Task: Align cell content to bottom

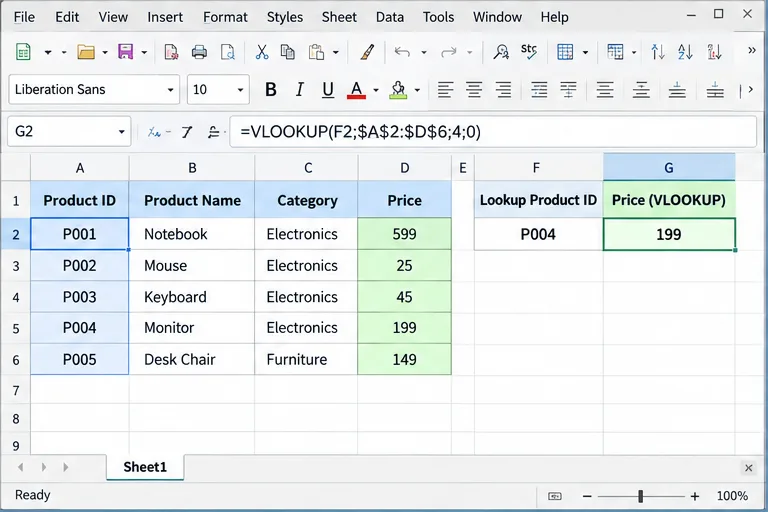Action: point(715,90)
